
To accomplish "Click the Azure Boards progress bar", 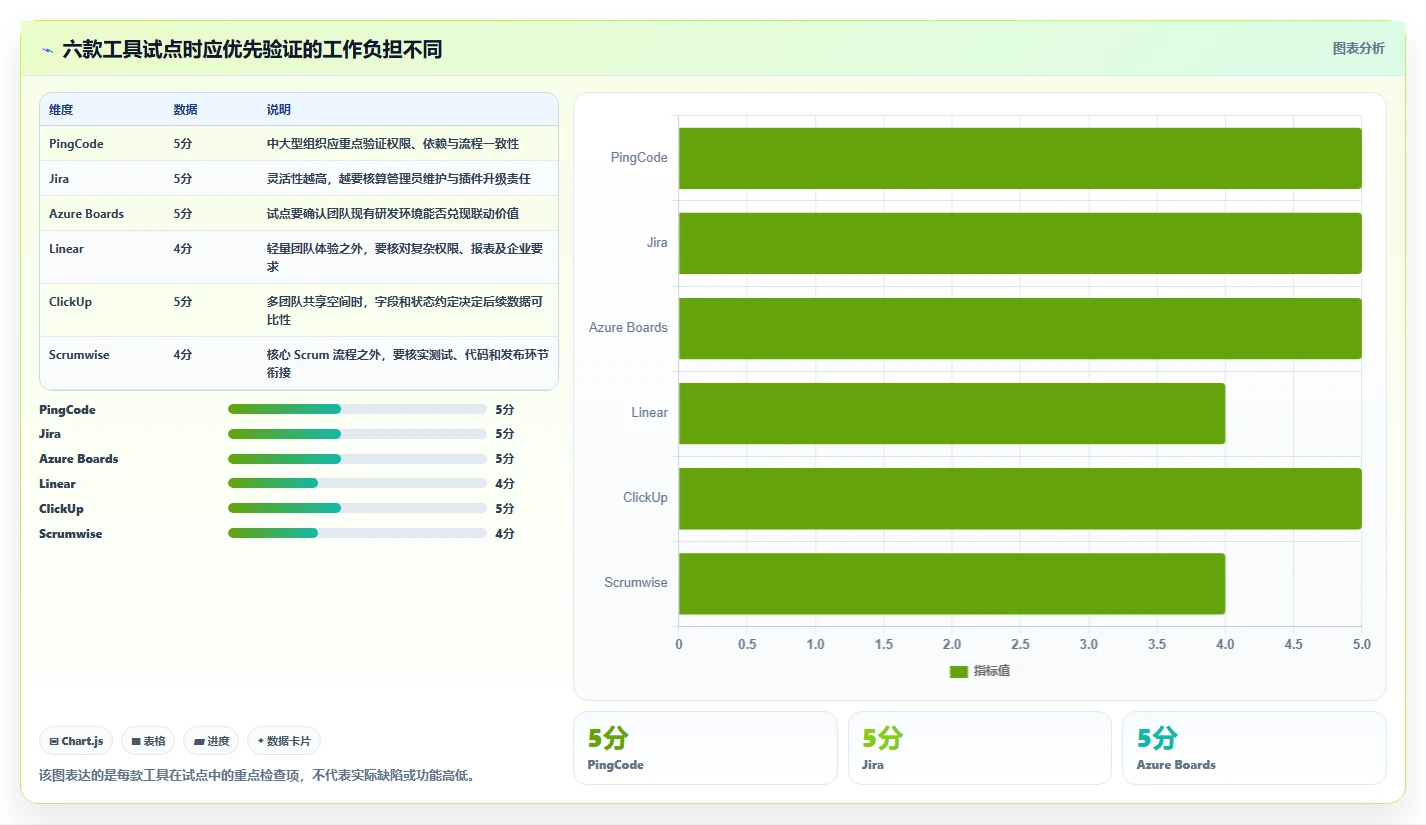I will [357, 459].
